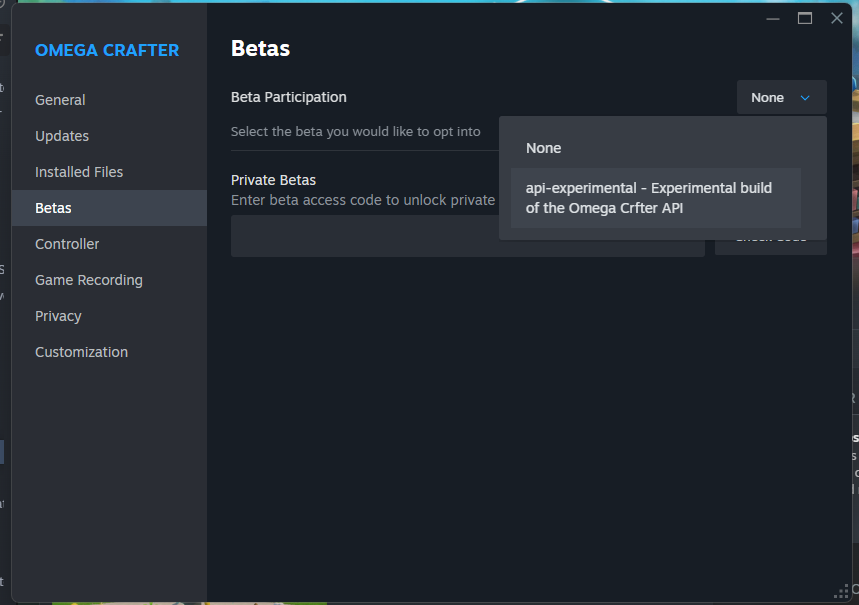The image size is (859, 605).
Task: Minimize the properties window
Action: 773,18
